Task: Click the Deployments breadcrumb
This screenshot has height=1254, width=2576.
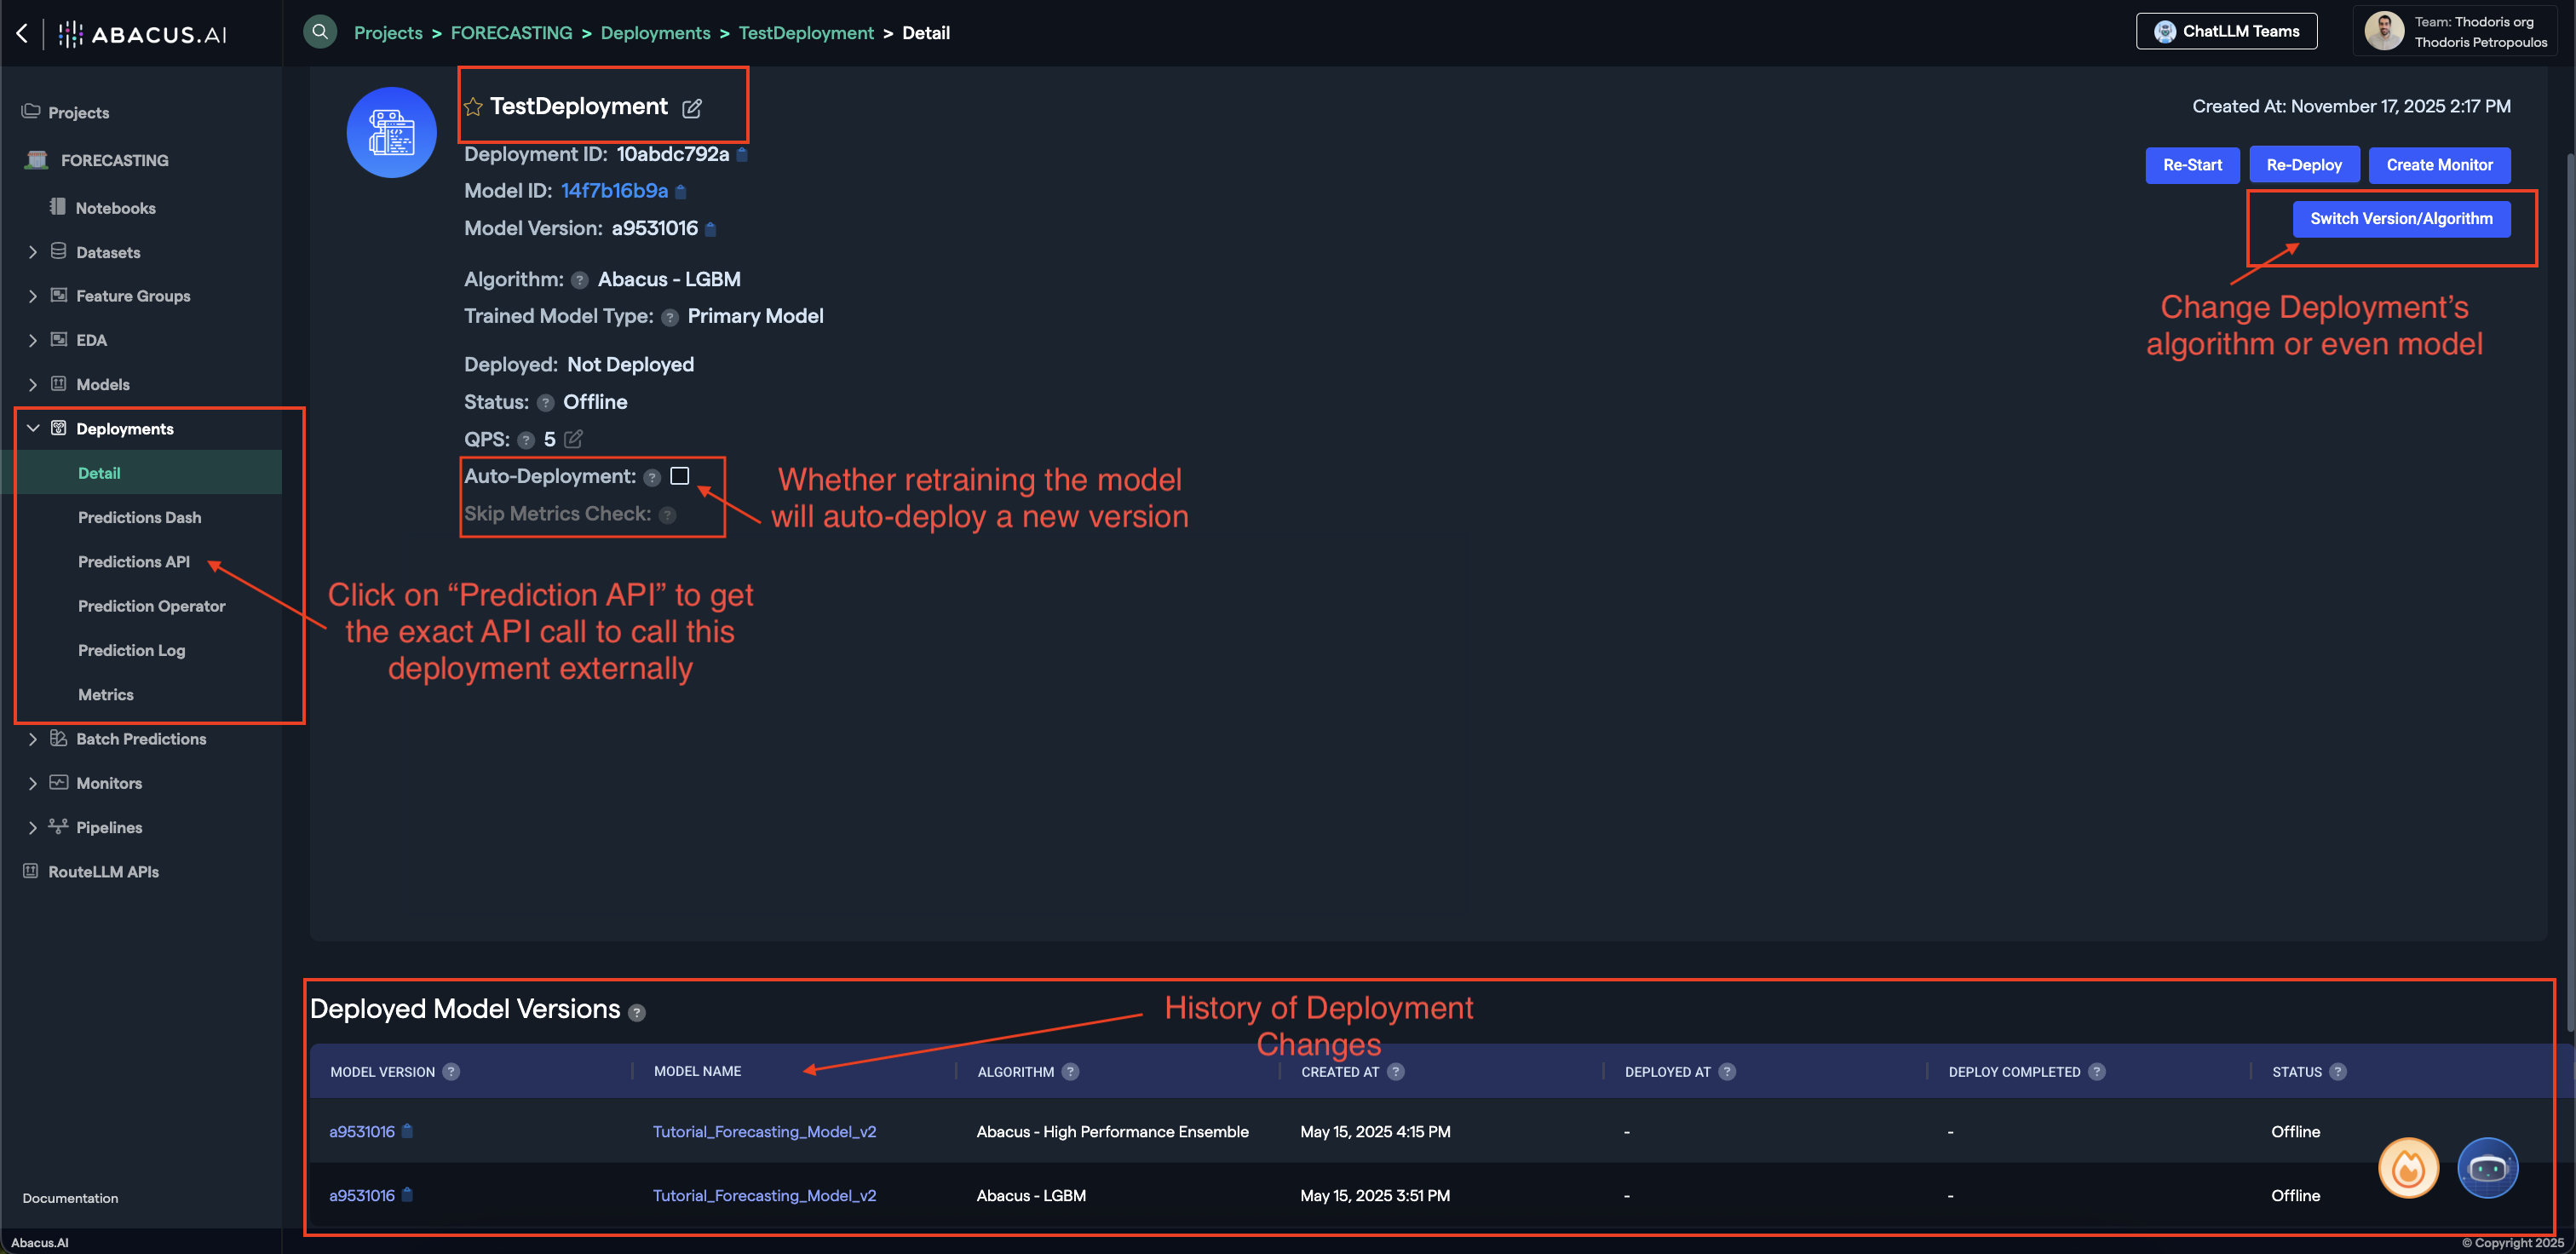Action: [655, 32]
